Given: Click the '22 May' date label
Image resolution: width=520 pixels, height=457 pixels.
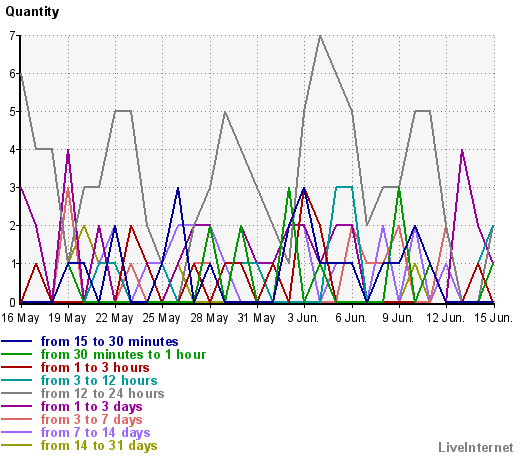Looking at the screenshot, I should point(115,318).
